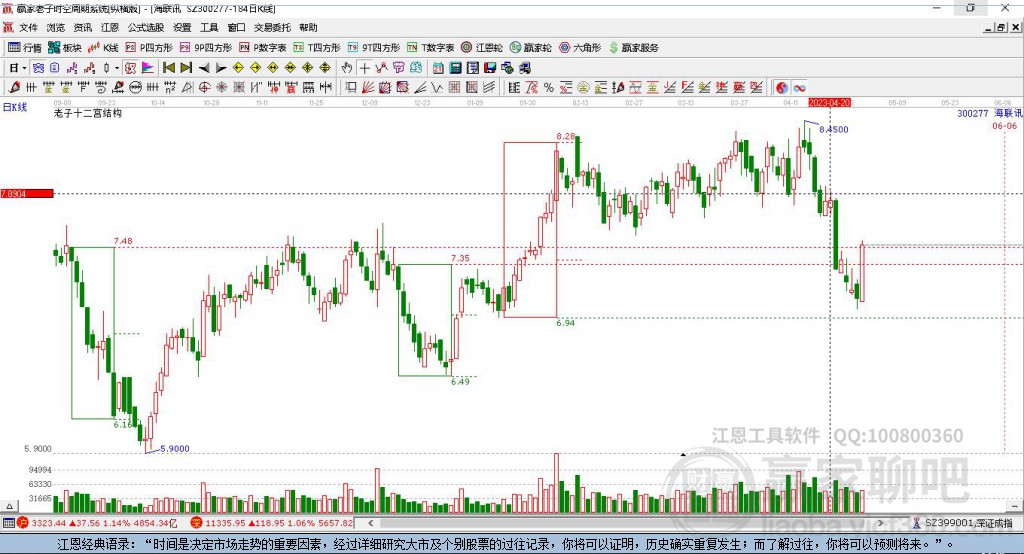Open the 资讯 menu
1024x554 pixels.
pyautogui.click(x=83, y=27)
